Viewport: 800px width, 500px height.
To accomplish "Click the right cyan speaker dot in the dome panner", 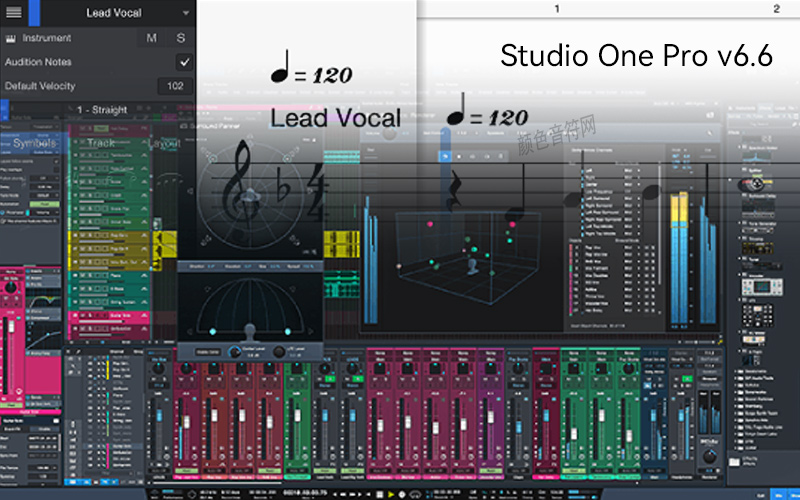I will coord(288,332).
